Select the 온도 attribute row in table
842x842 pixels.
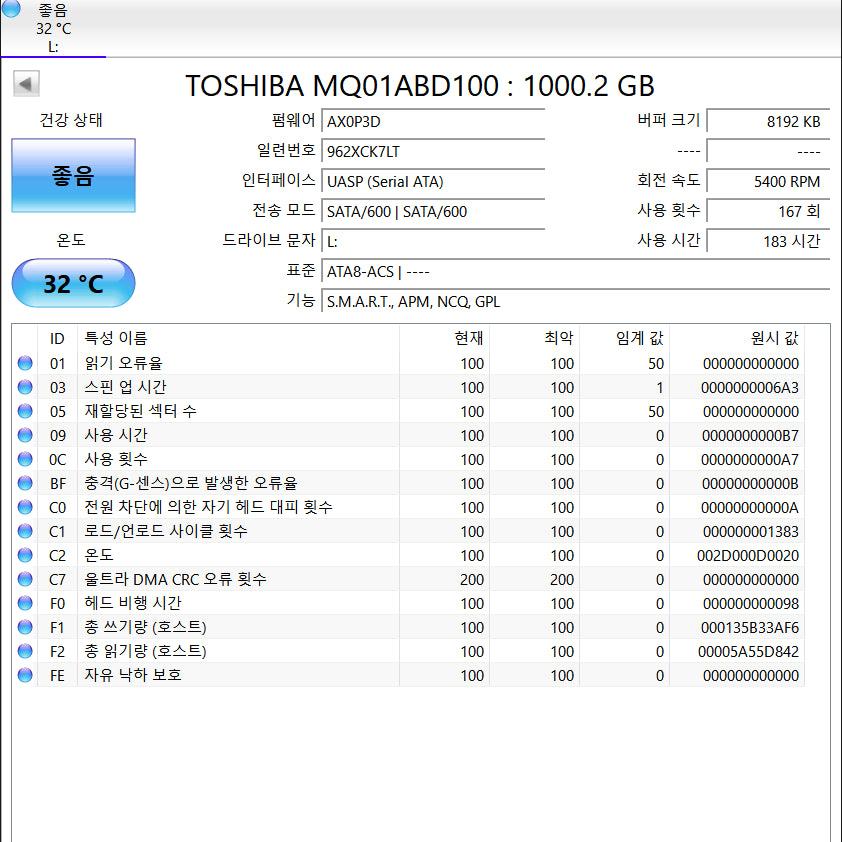point(408,555)
